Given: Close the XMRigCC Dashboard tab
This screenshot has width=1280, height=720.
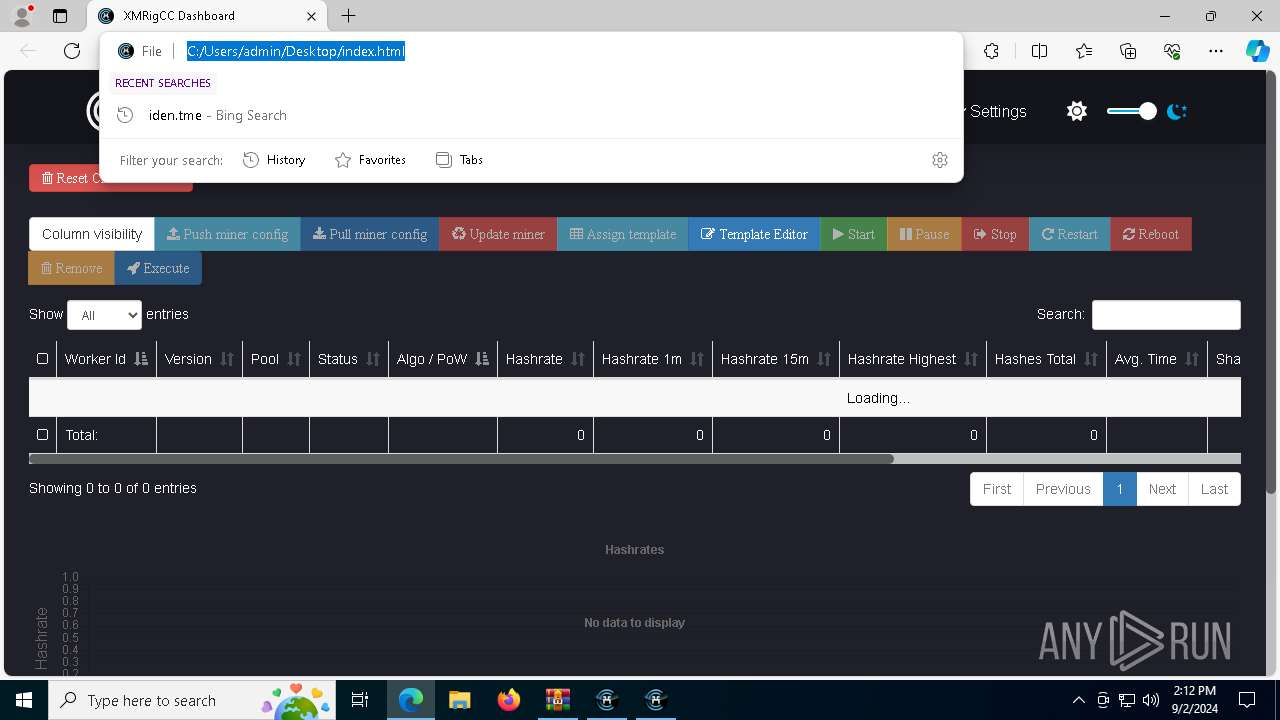Looking at the screenshot, I should point(311,16).
